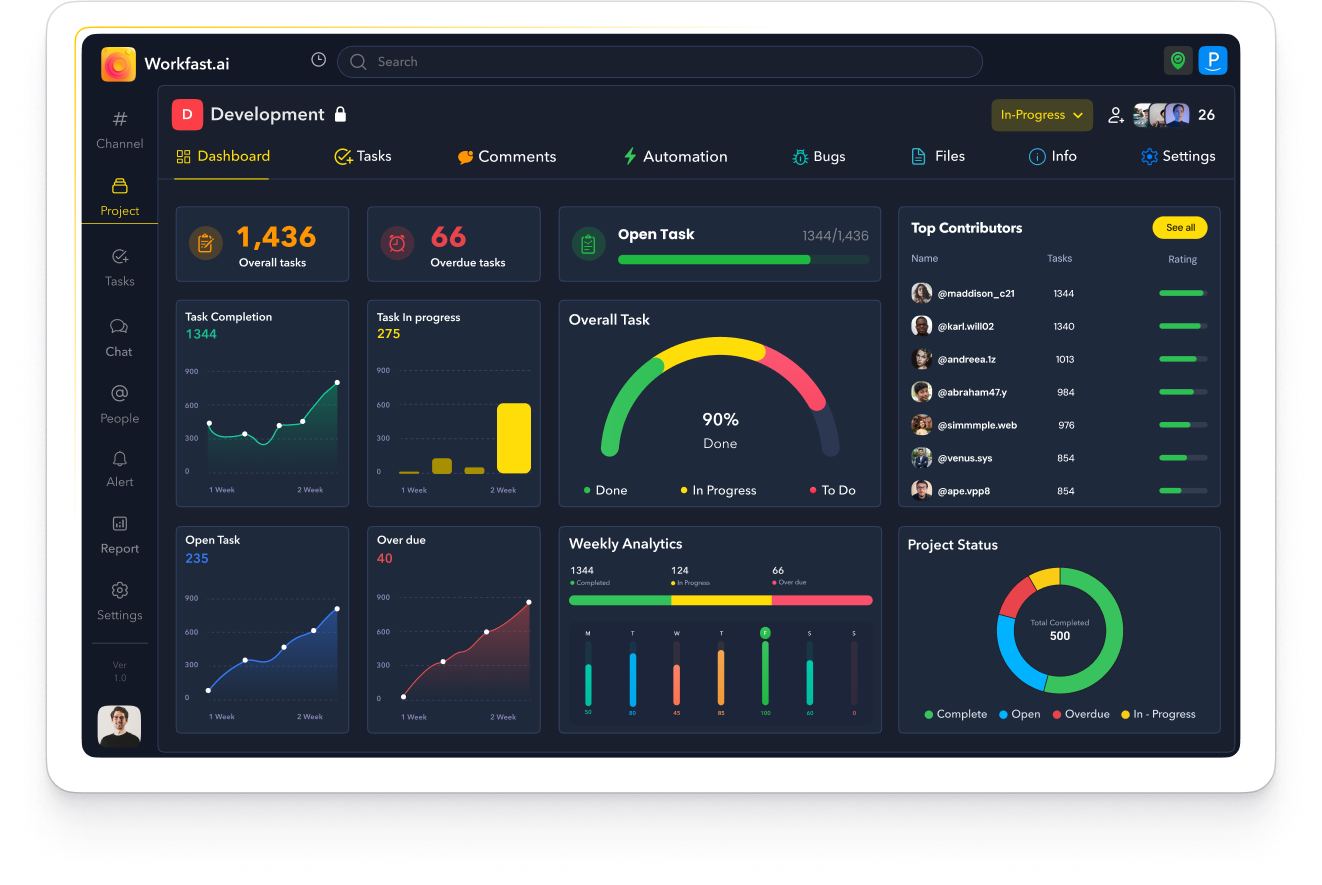This screenshot has height=885, width=1322.
Task: Open the Comments tab
Action: tap(506, 156)
